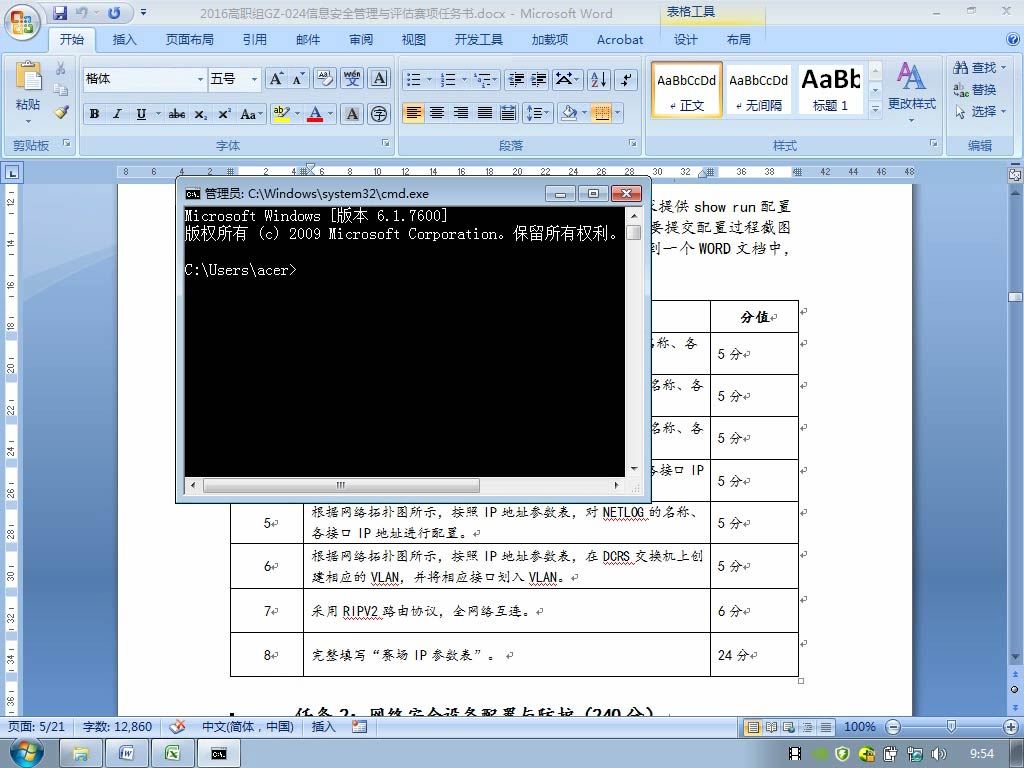Click the Office button orb
Viewport: 1024px width, 768px height.
coord(22,22)
